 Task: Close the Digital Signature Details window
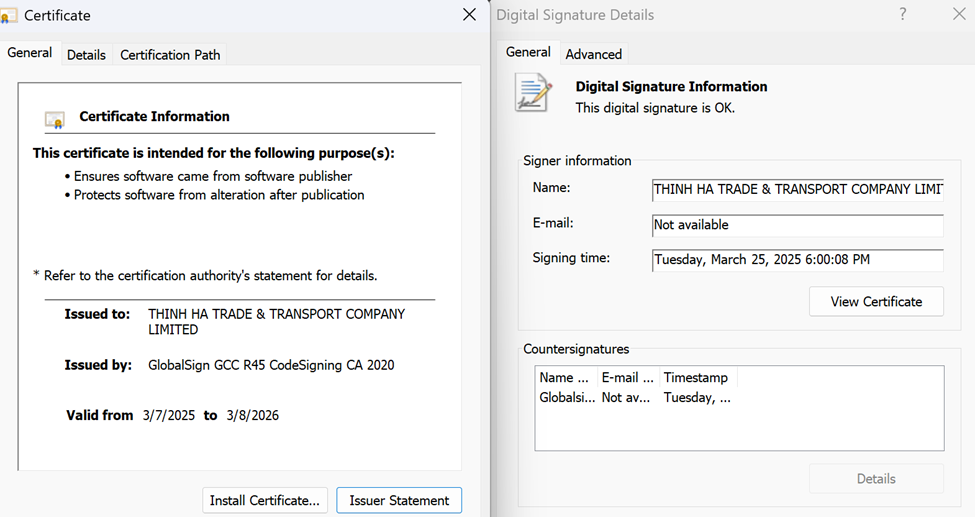click(959, 14)
